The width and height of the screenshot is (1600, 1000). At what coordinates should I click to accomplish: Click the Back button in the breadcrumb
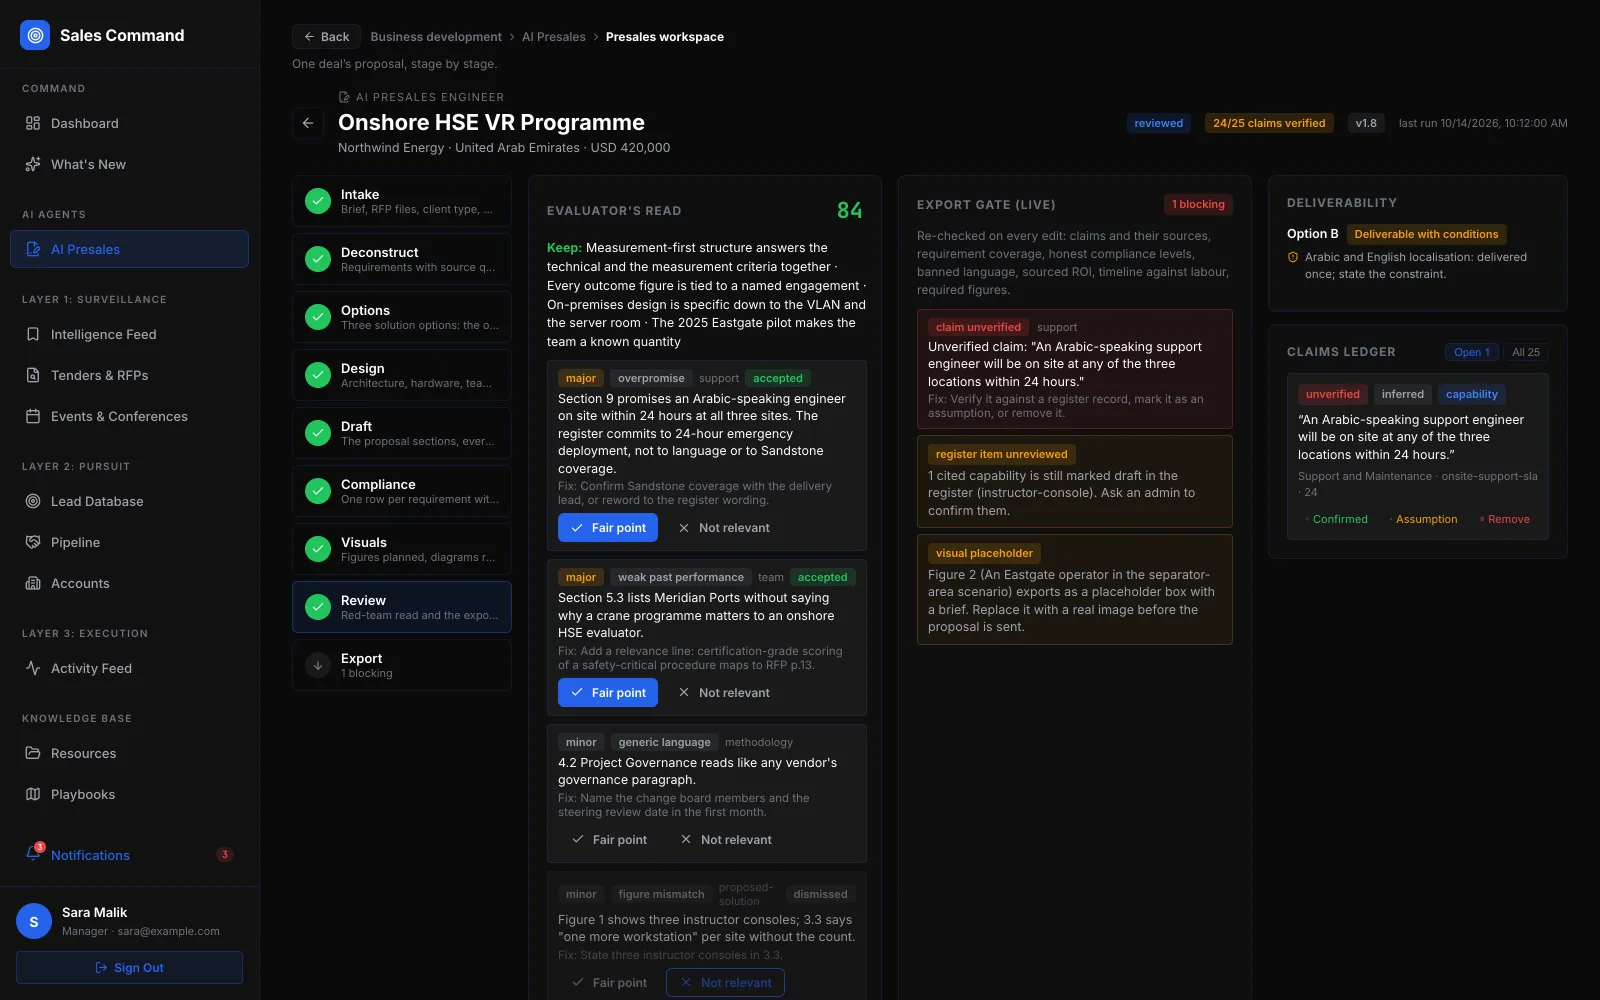(326, 37)
